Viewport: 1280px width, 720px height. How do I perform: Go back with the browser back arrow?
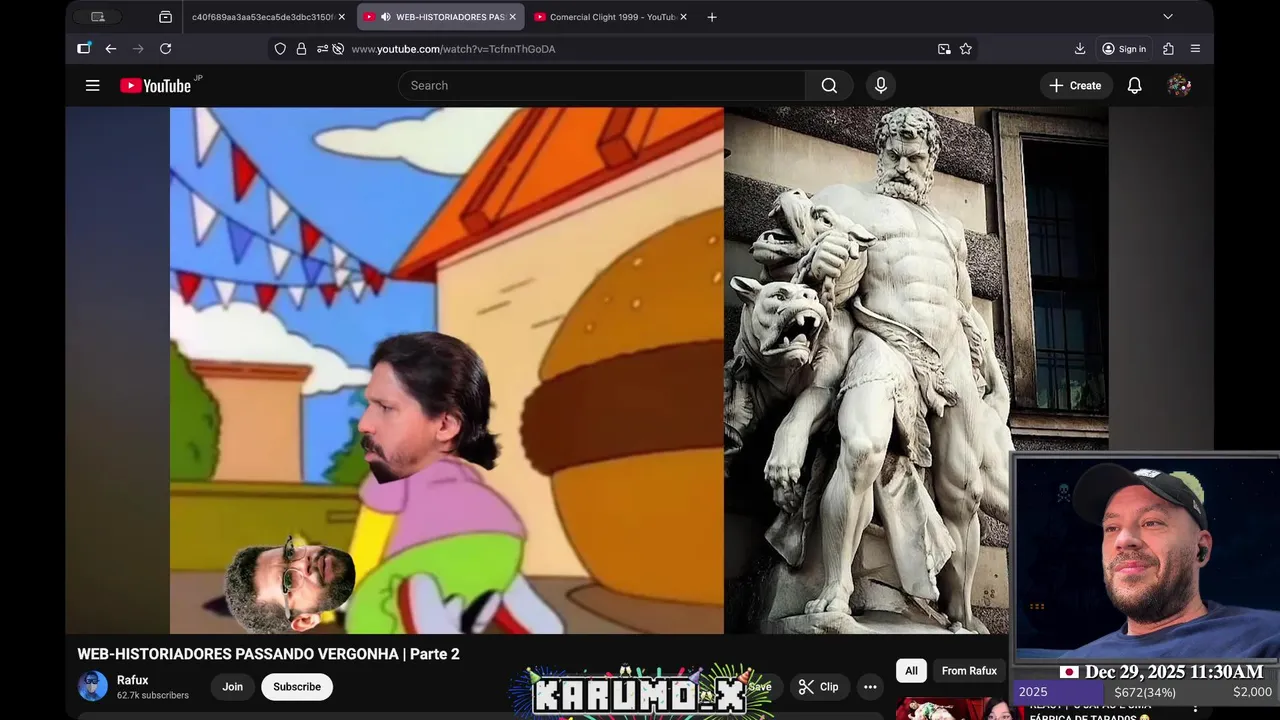pos(111,48)
